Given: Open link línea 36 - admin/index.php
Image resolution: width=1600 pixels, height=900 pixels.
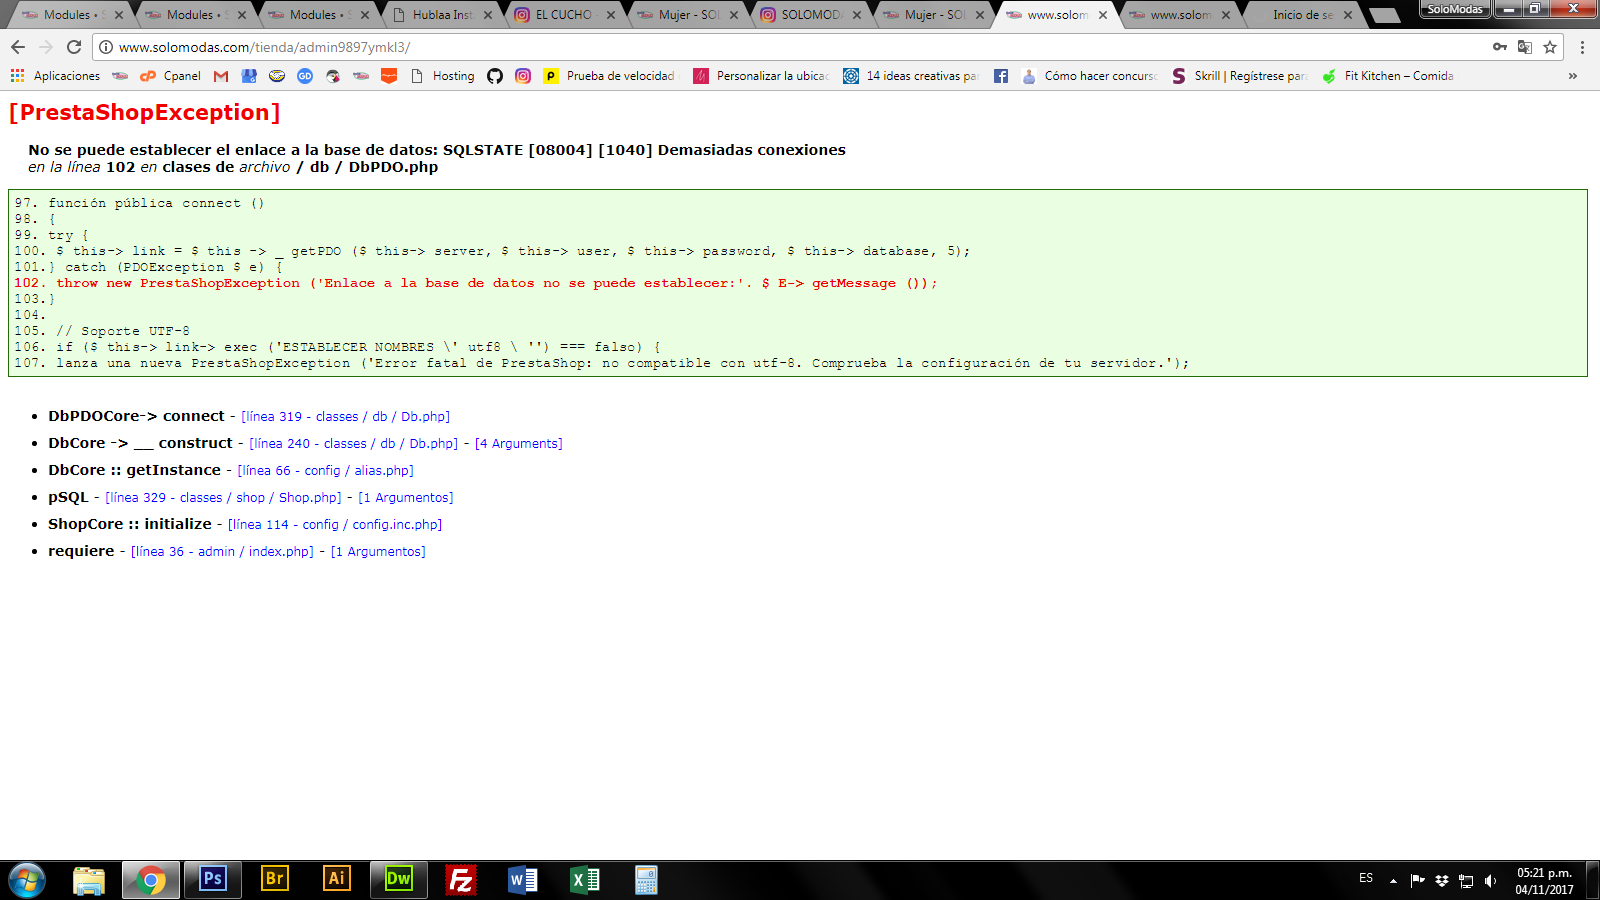Looking at the screenshot, I should point(222,552).
